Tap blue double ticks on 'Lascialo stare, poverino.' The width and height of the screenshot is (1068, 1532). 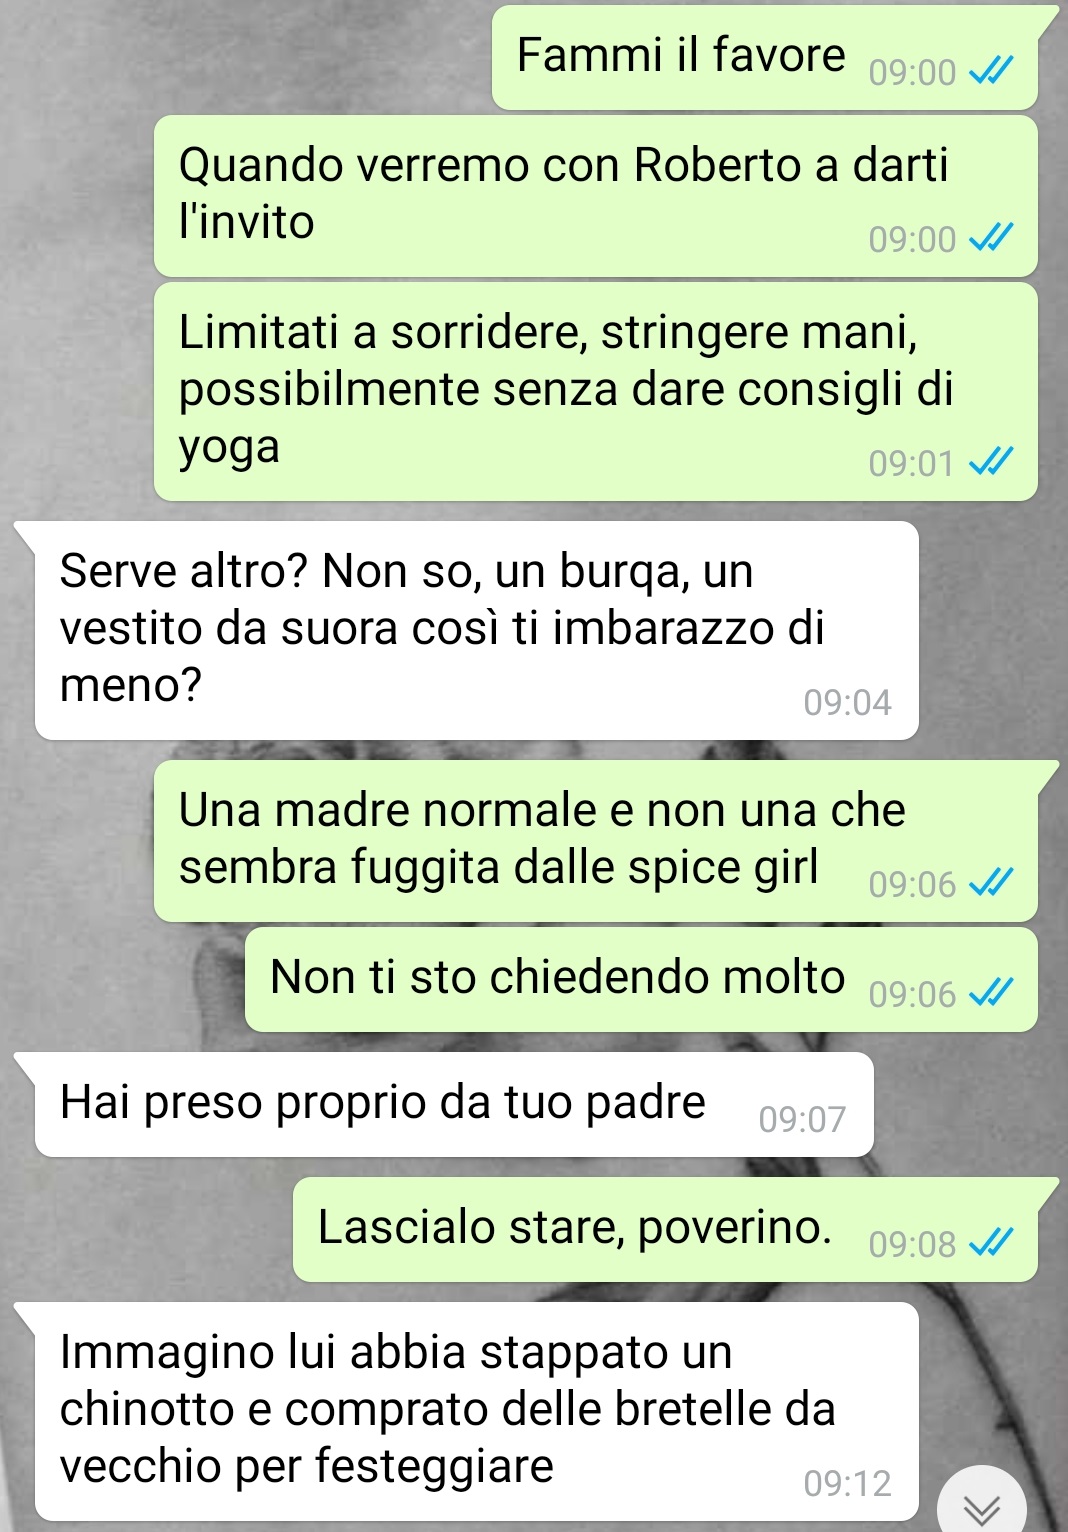click(993, 1242)
